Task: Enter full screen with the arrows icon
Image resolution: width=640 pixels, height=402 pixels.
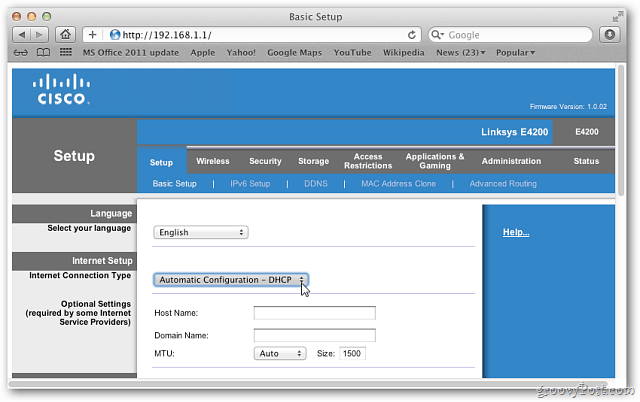Action: pos(618,17)
